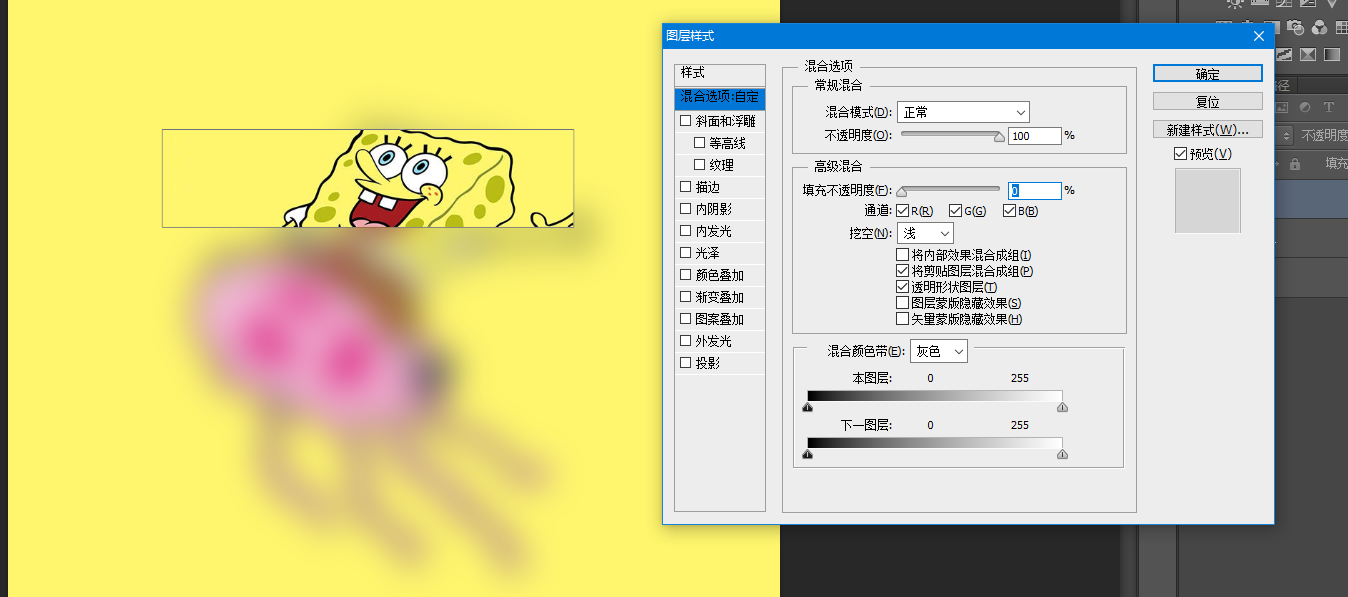Click the 新建样式 New Style button
The height and width of the screenshot is (597, 1348).
(x=1207, y=128)
